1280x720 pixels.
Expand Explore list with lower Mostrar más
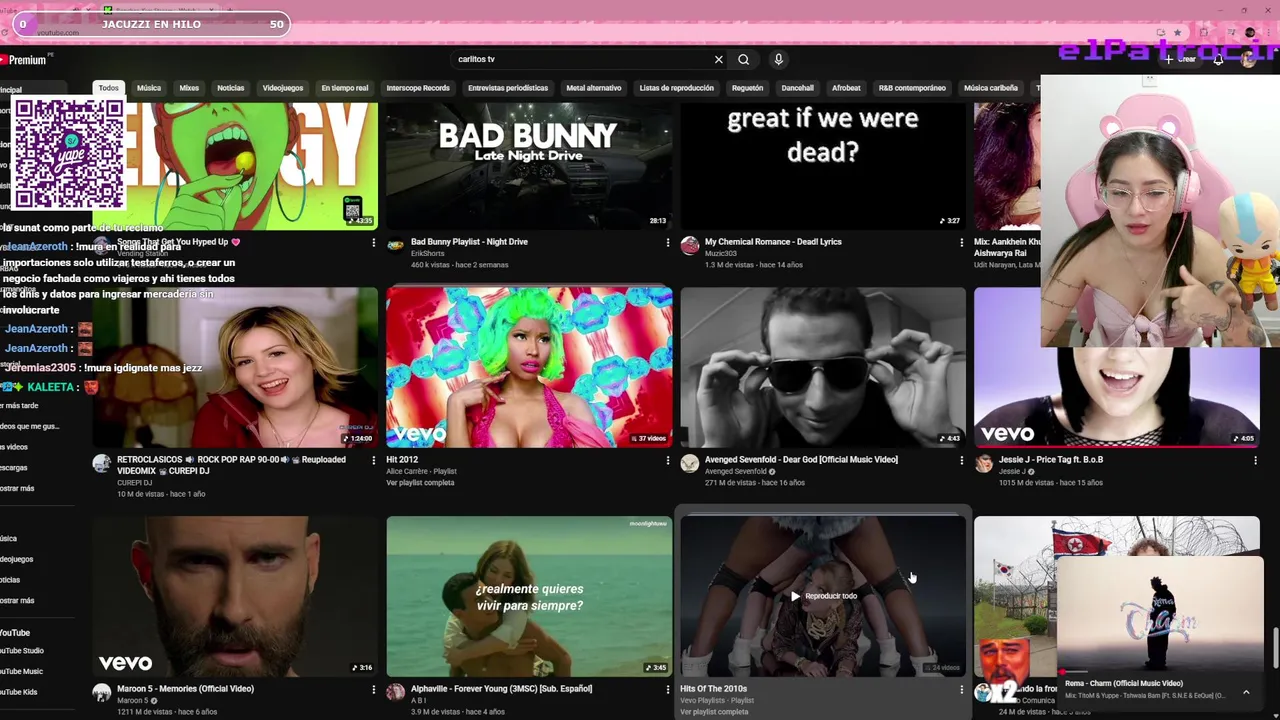[x=18, y=600]
